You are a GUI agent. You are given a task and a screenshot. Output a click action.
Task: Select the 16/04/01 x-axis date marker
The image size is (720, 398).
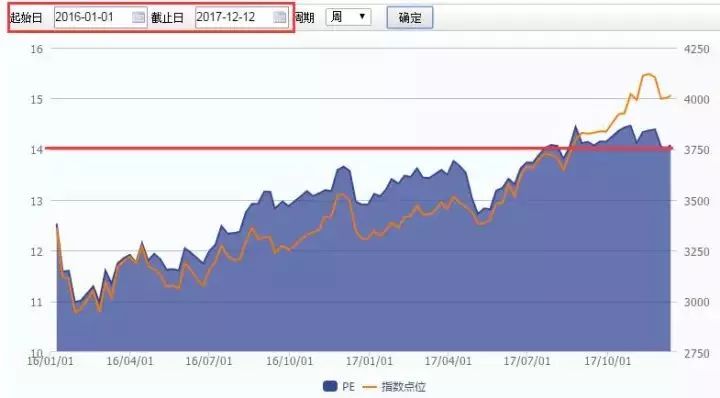pos(130,361)
